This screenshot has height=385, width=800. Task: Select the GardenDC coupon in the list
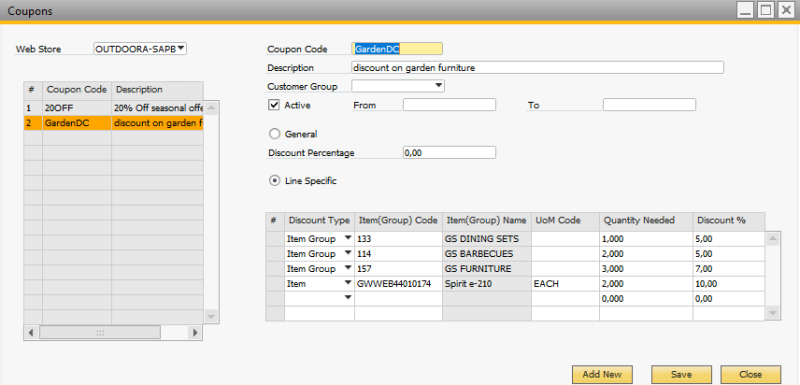114,123
